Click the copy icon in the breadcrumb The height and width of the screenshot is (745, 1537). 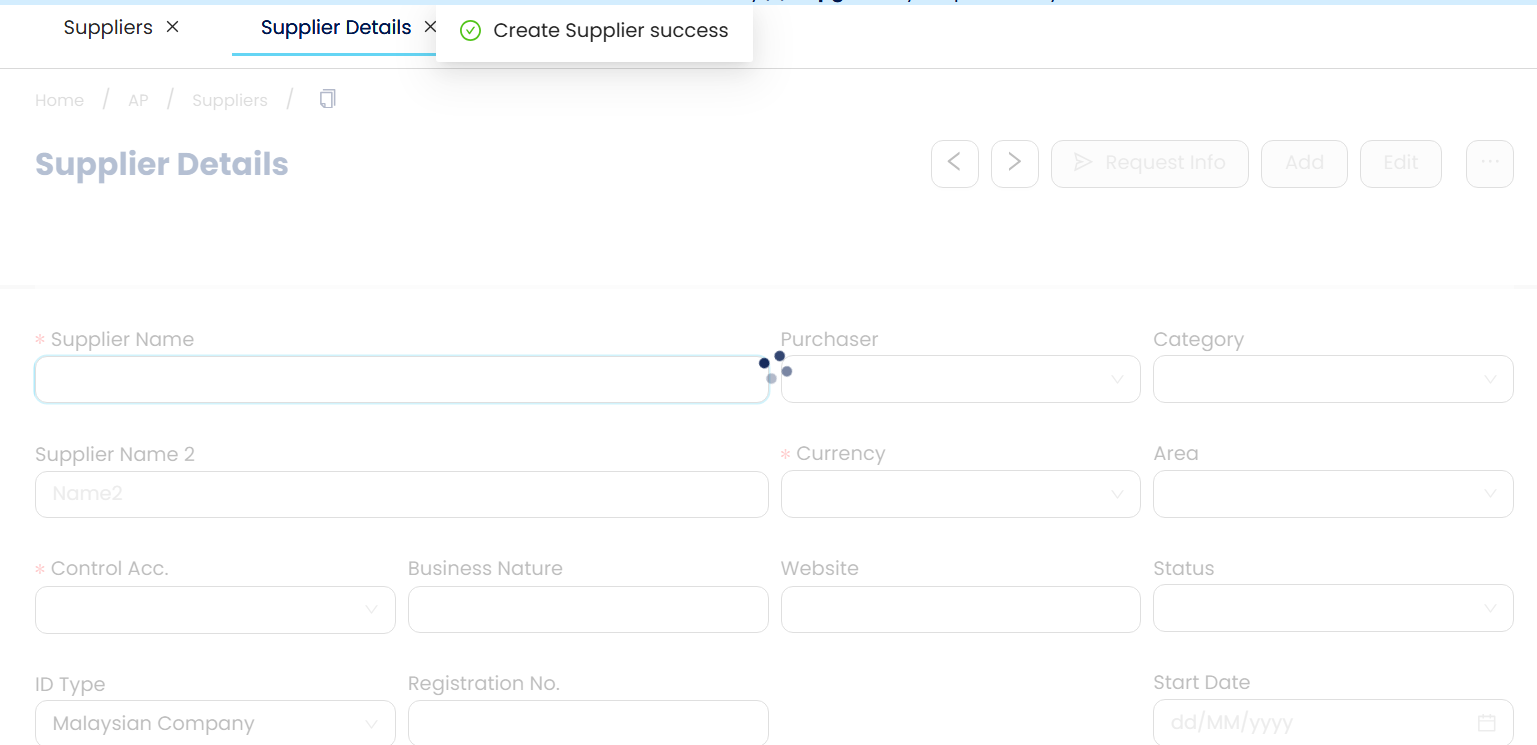click(327, 99)
